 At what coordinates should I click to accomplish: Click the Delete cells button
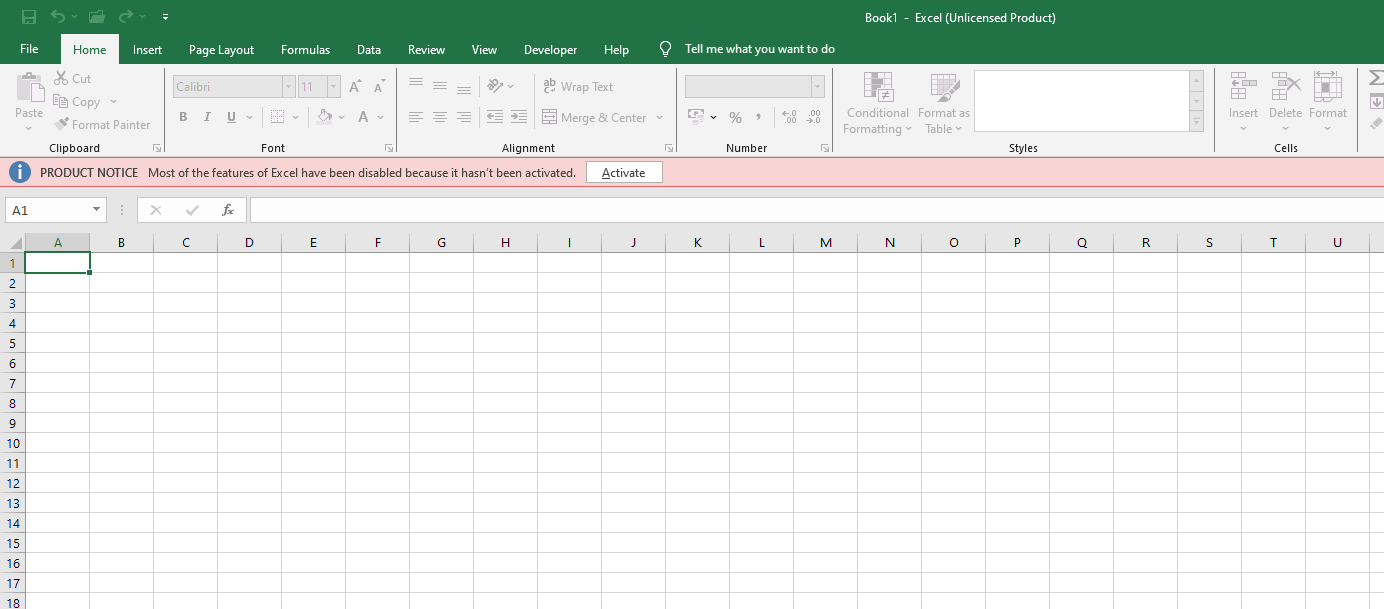coord(1285,103)
